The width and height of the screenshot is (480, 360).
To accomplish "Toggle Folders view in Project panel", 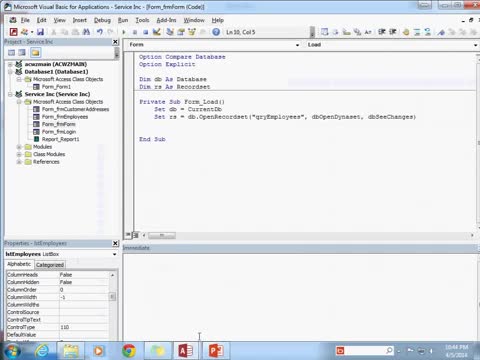I will 35,52.
